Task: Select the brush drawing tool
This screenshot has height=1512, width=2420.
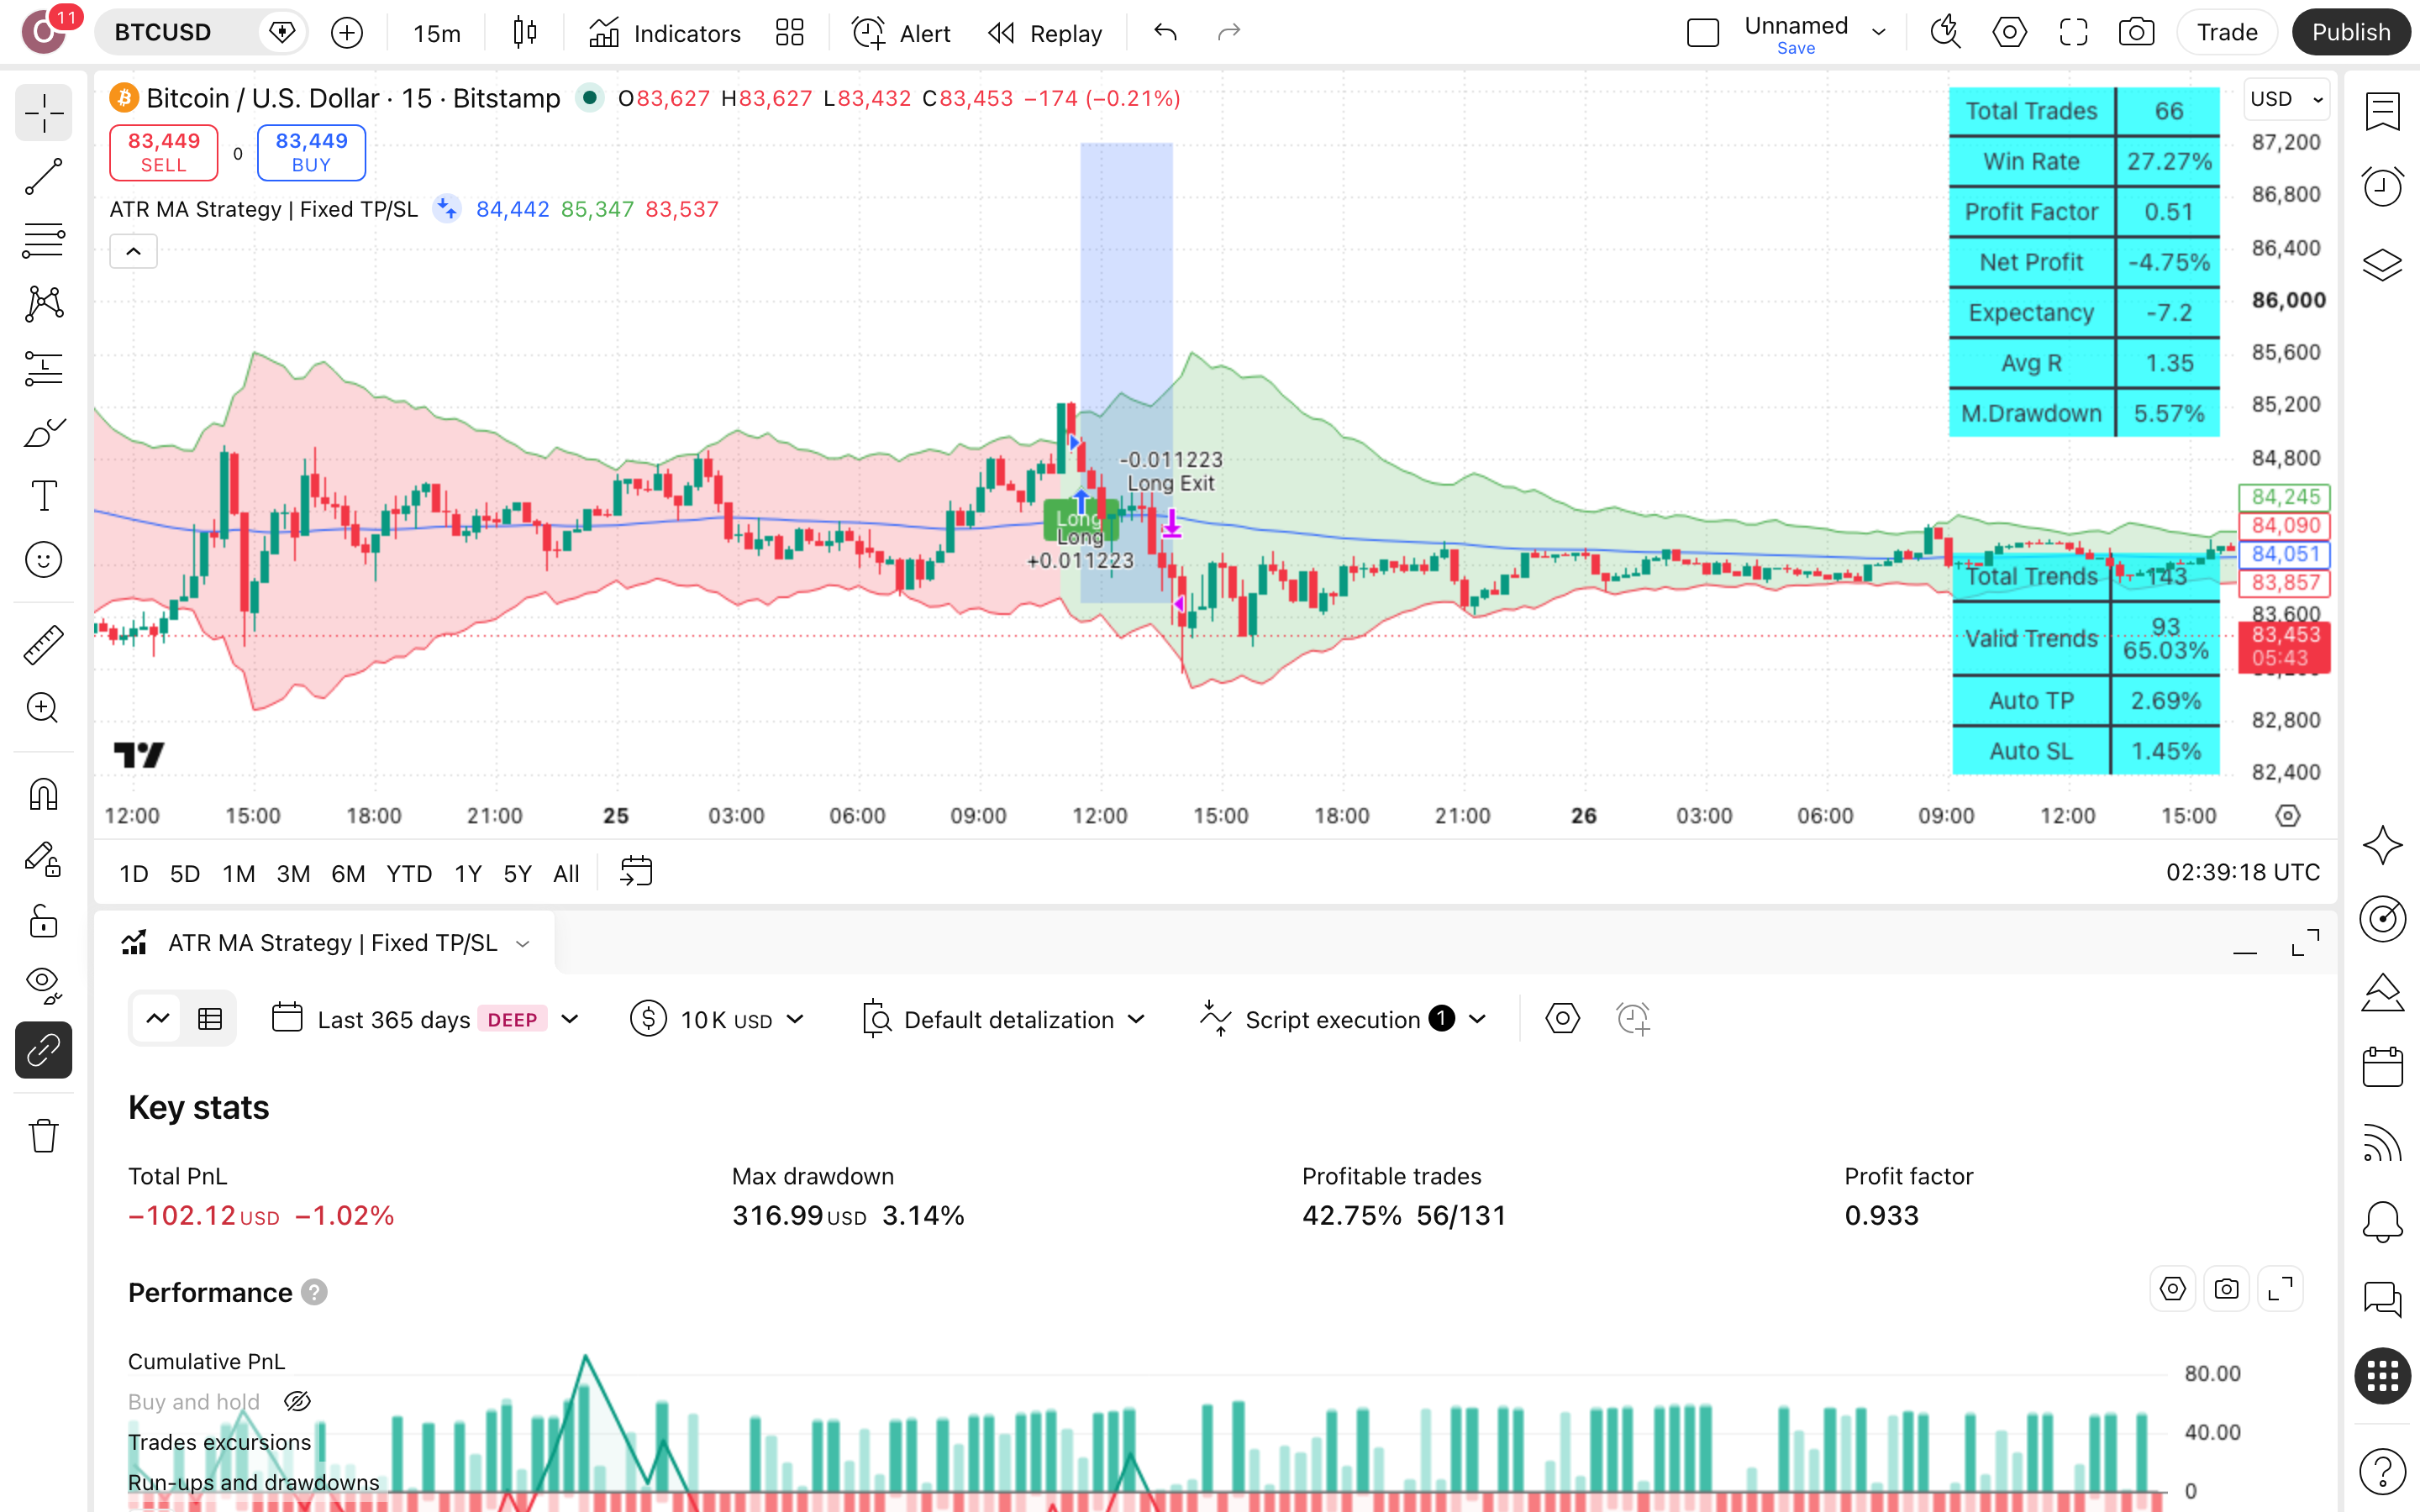Action: [43, 432]
